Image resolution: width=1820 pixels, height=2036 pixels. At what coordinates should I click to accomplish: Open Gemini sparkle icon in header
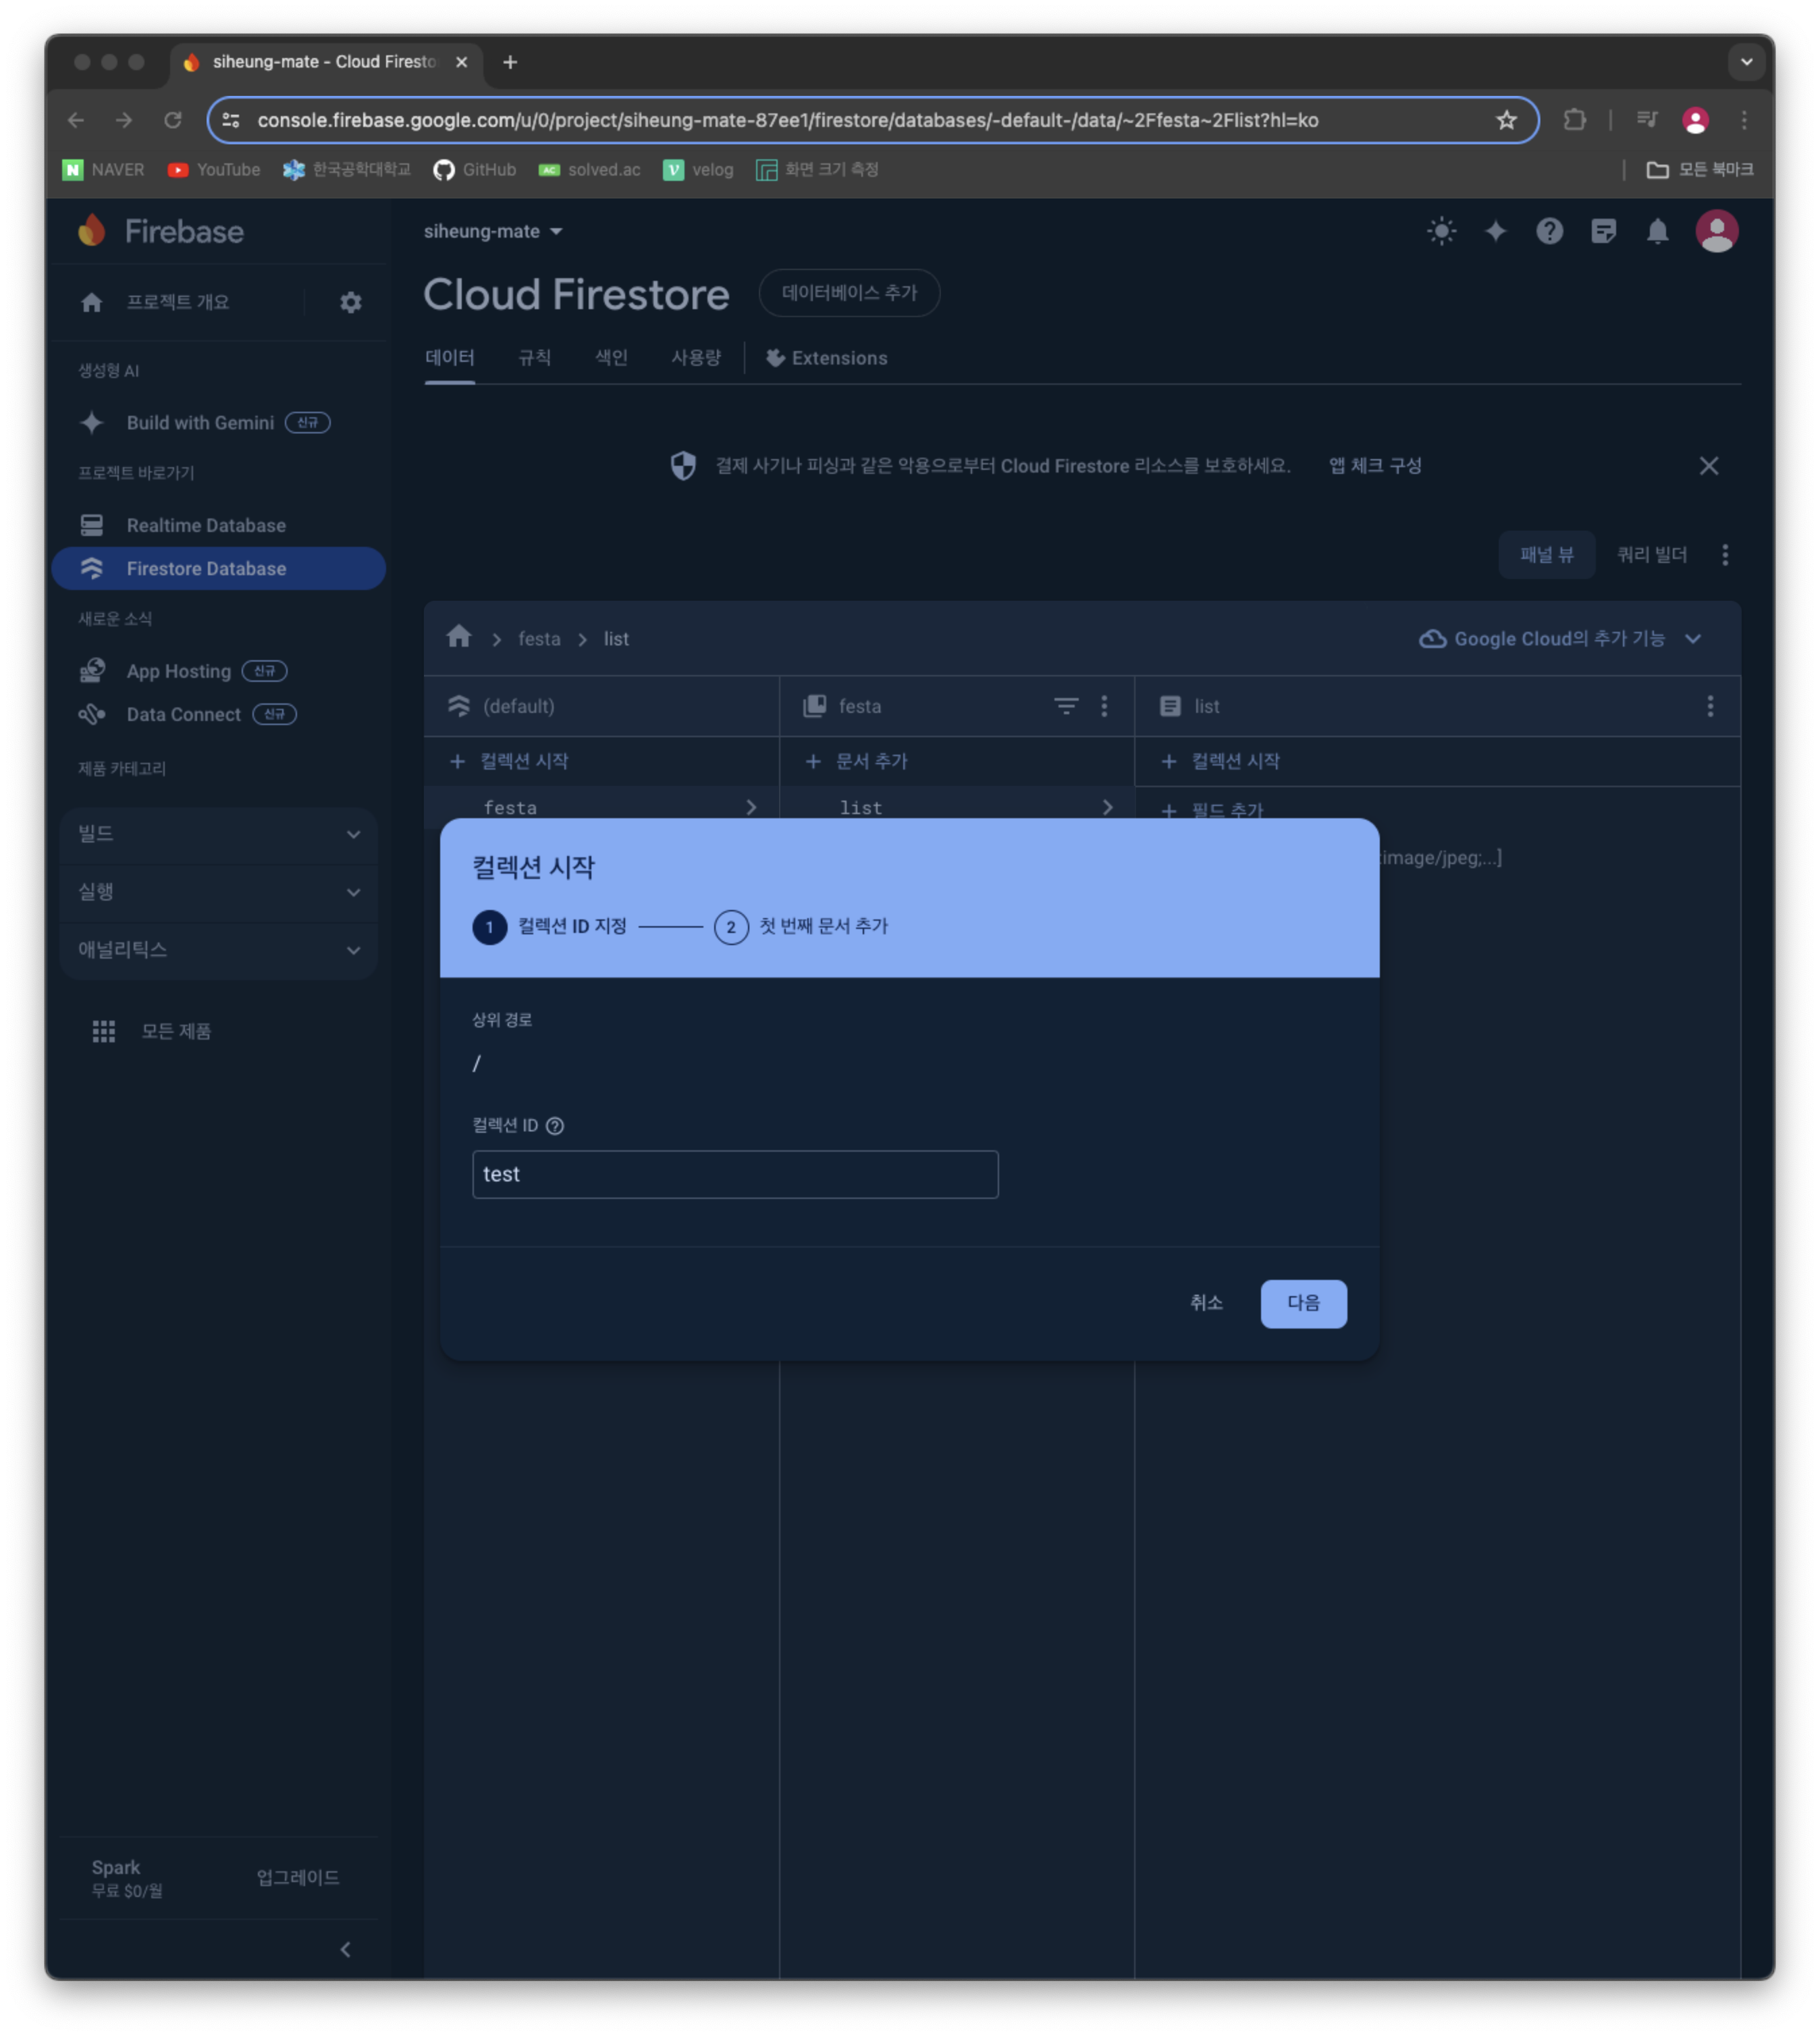tap(1495, 231)
